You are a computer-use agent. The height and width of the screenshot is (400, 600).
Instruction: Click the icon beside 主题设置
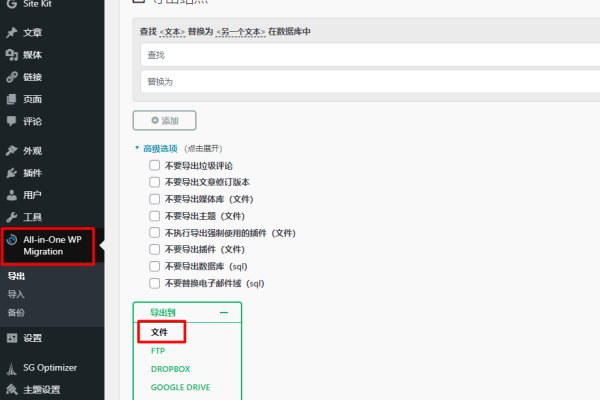12,390
